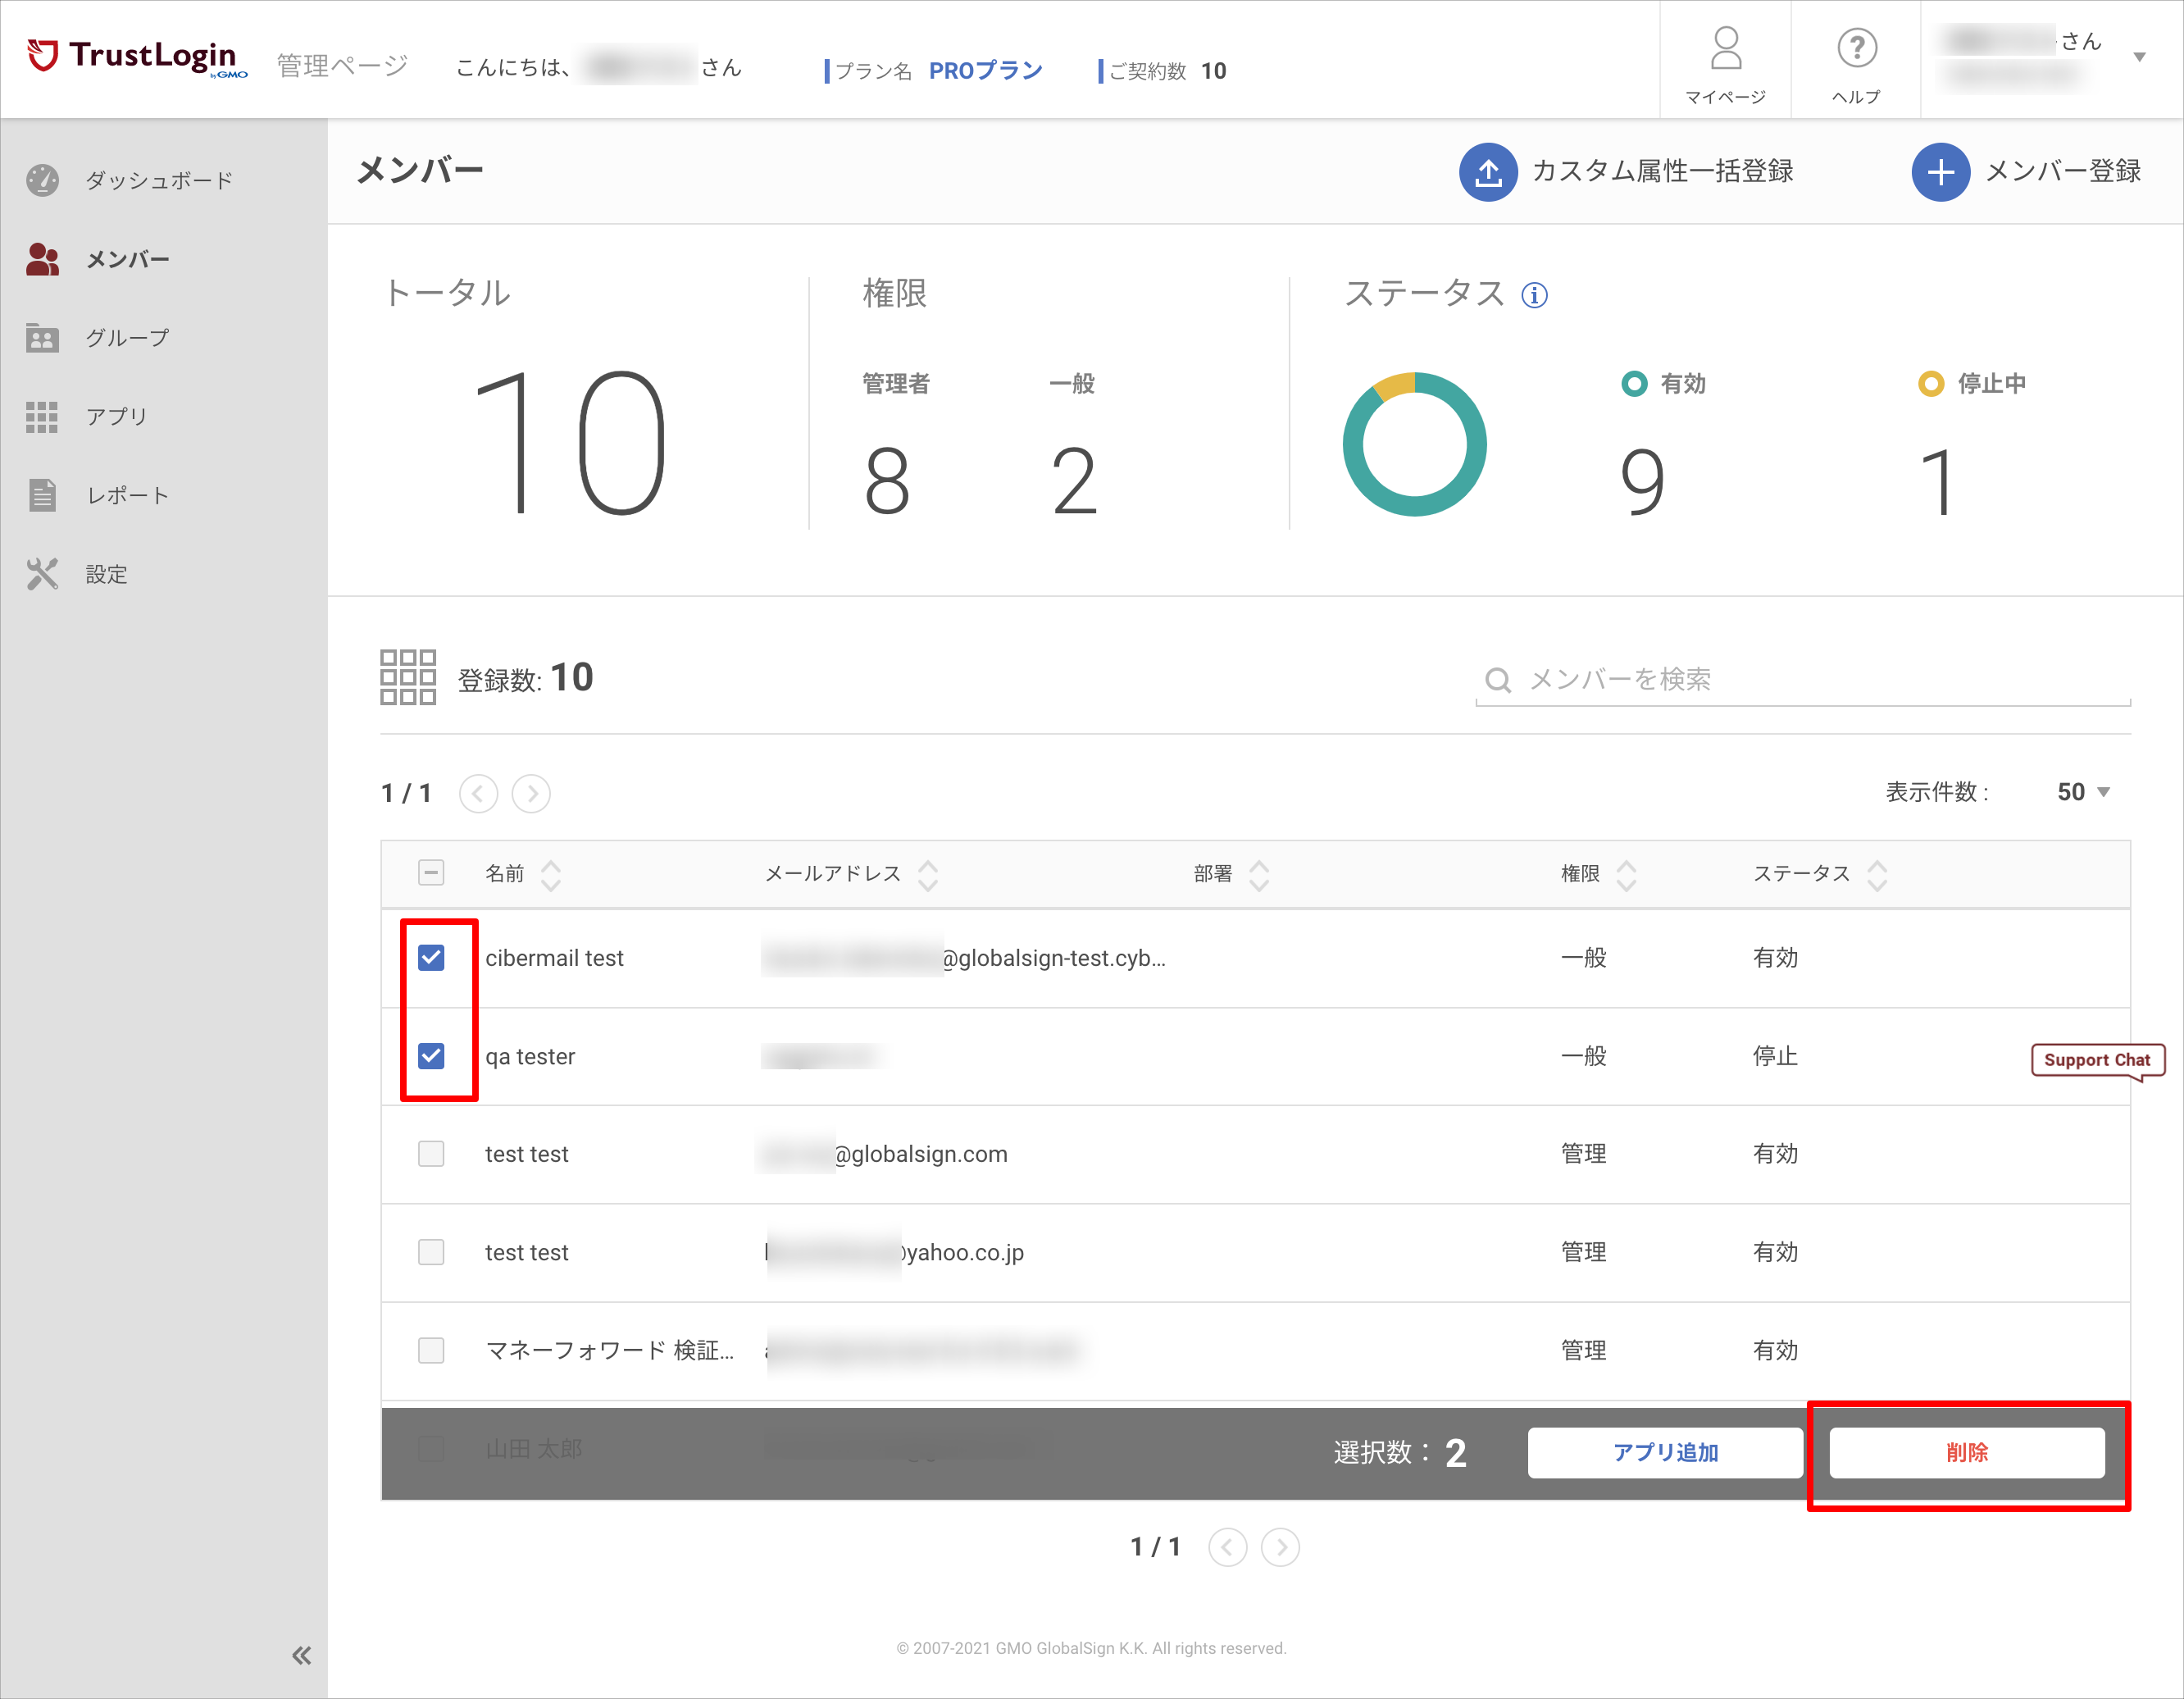
Task: Sort members by 部署 column
Action: (x=1259, y=875)
